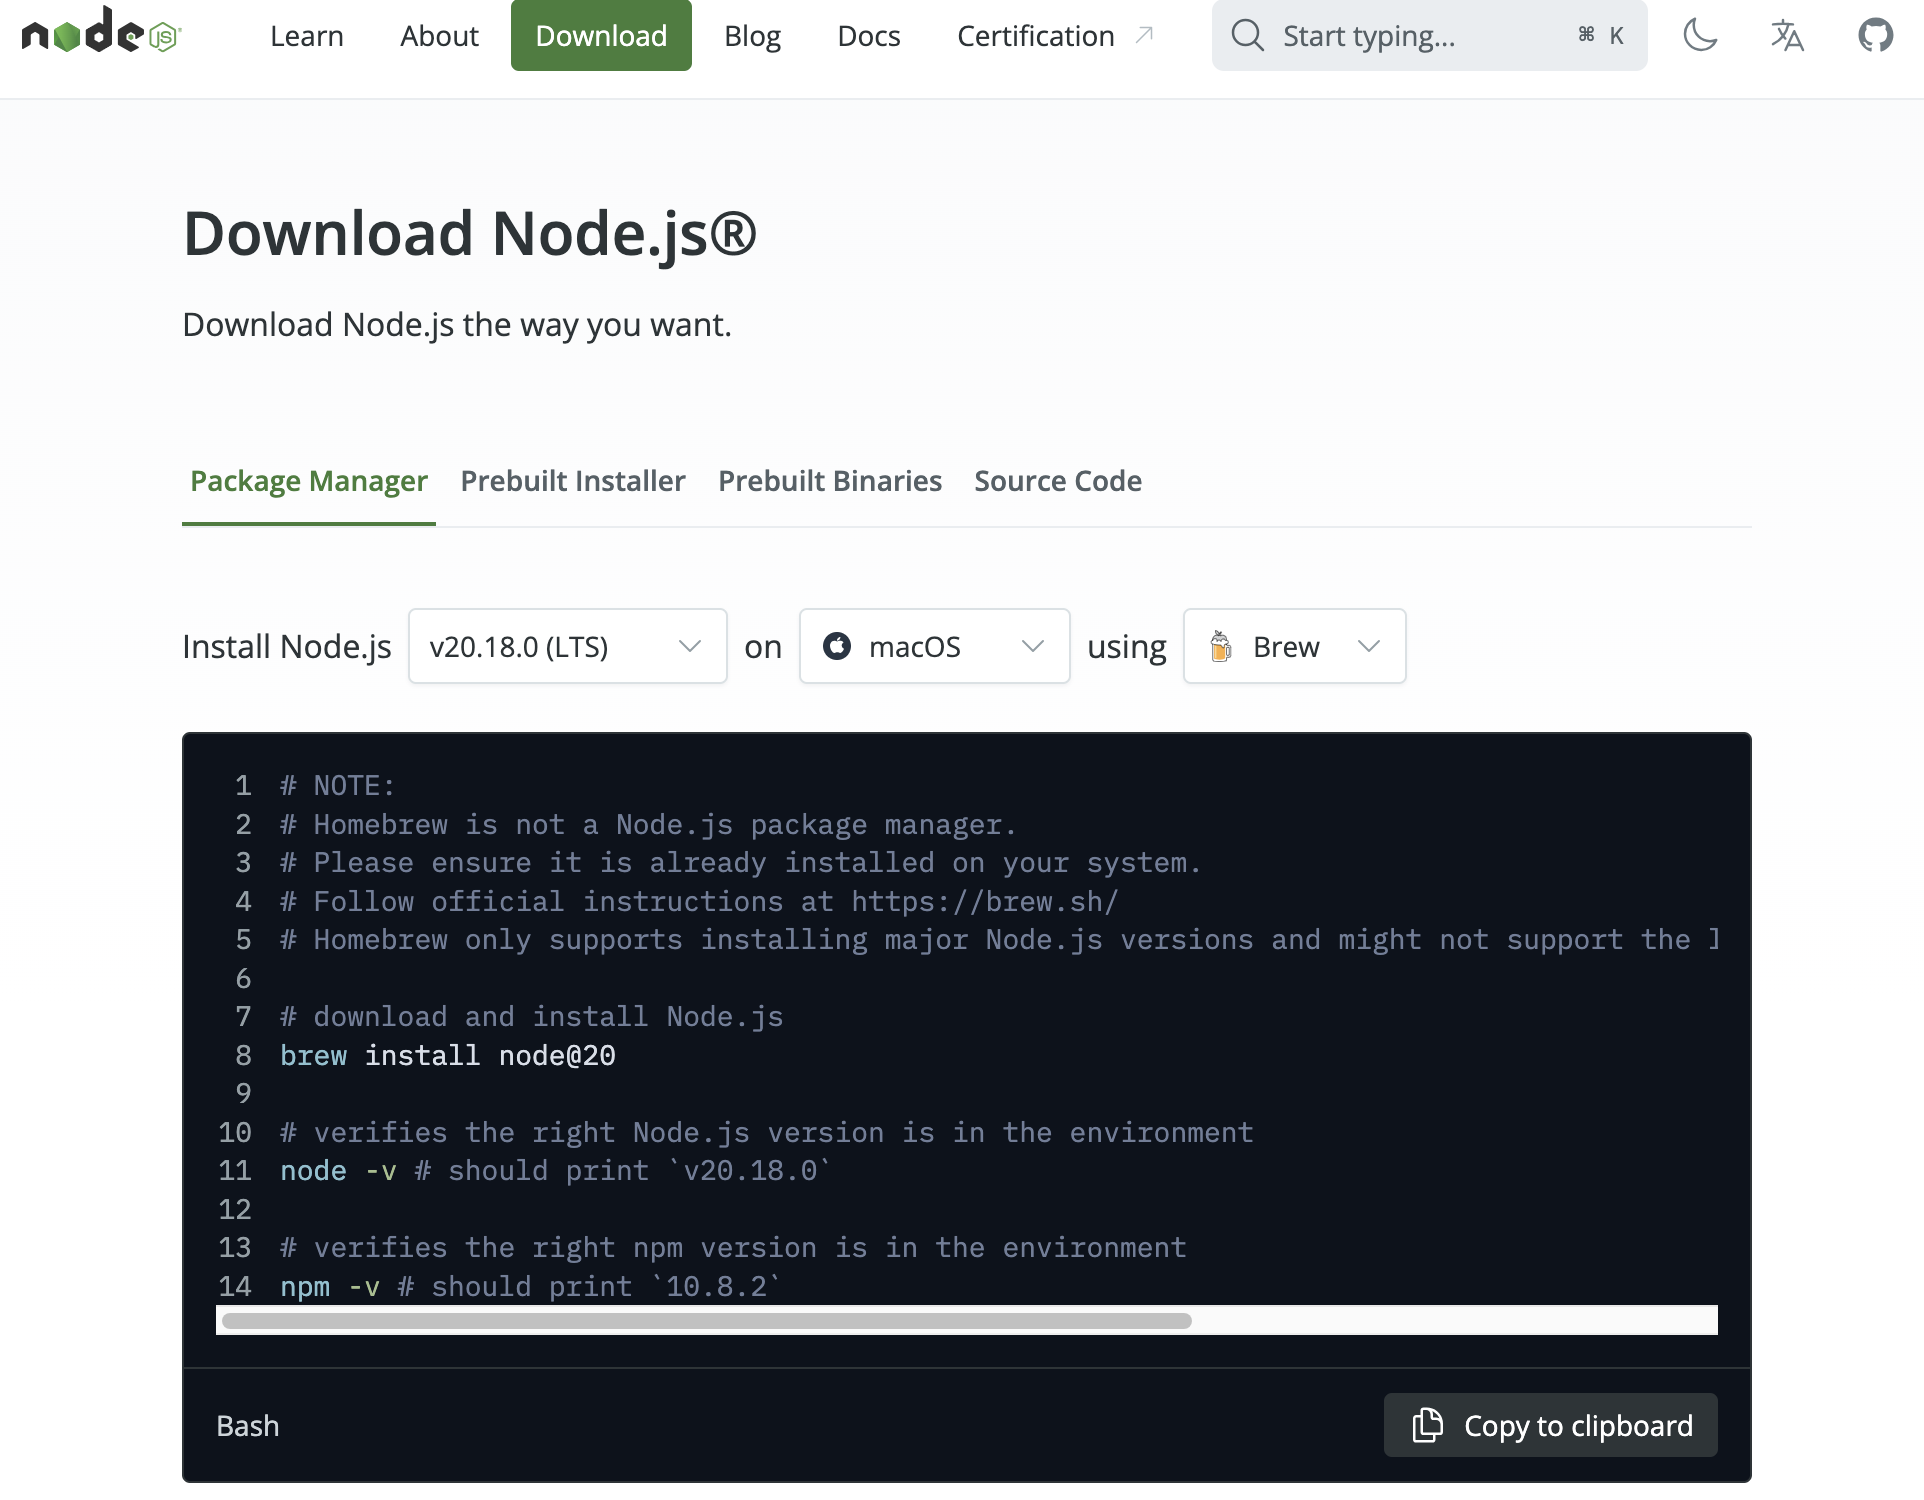This screenshot has width=1924, height=1500.
Task: Open the GitHub repository icon
Action: [1875, 35]
